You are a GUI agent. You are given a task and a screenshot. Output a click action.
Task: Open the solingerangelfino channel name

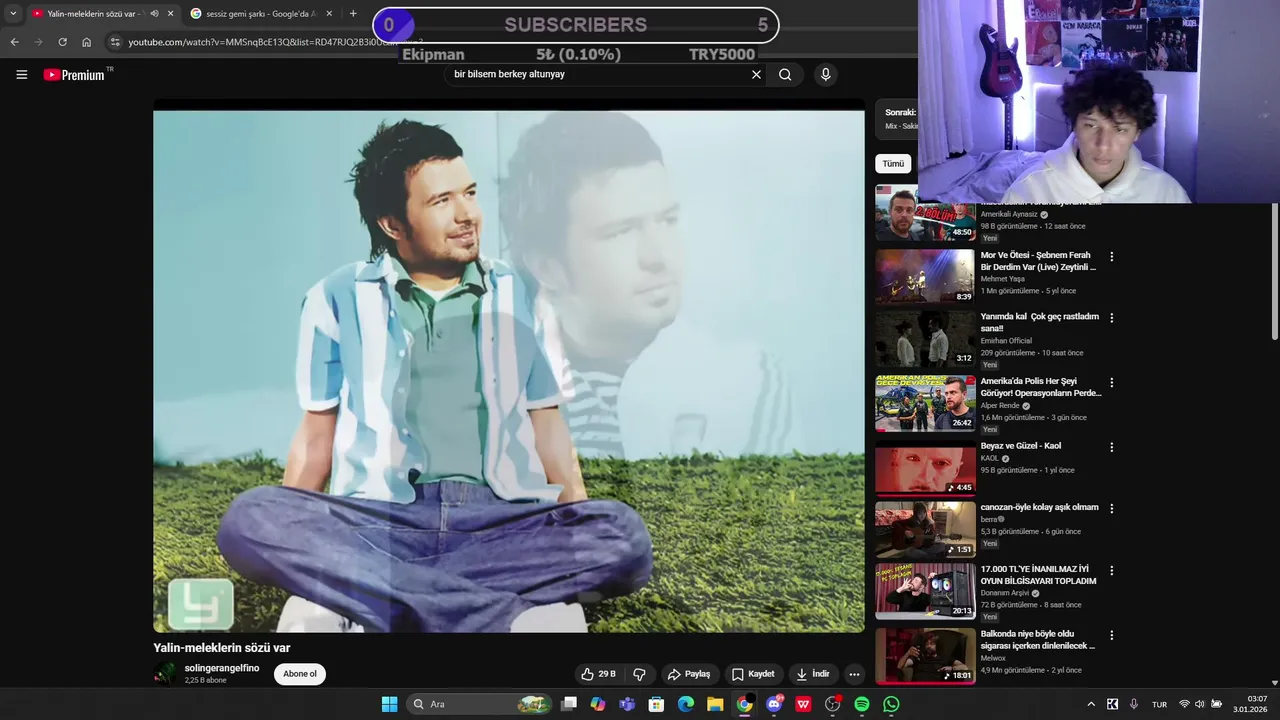222,668
